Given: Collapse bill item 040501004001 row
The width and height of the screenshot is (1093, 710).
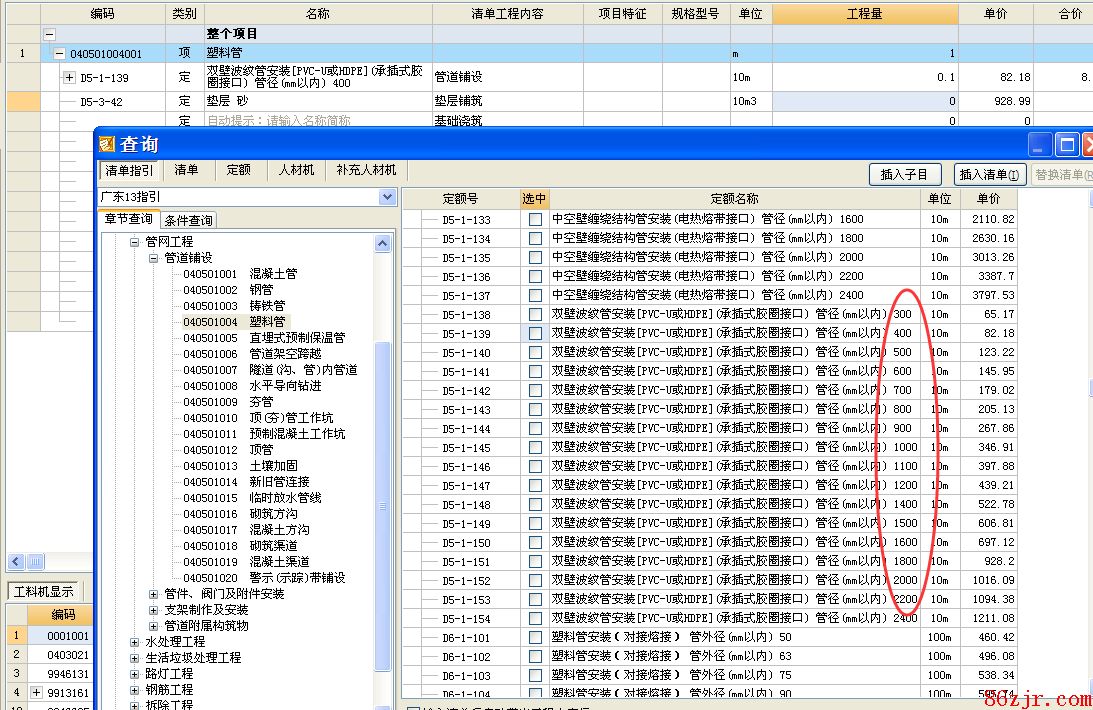Looking at the screenshot, I should (x=59, y=54).
